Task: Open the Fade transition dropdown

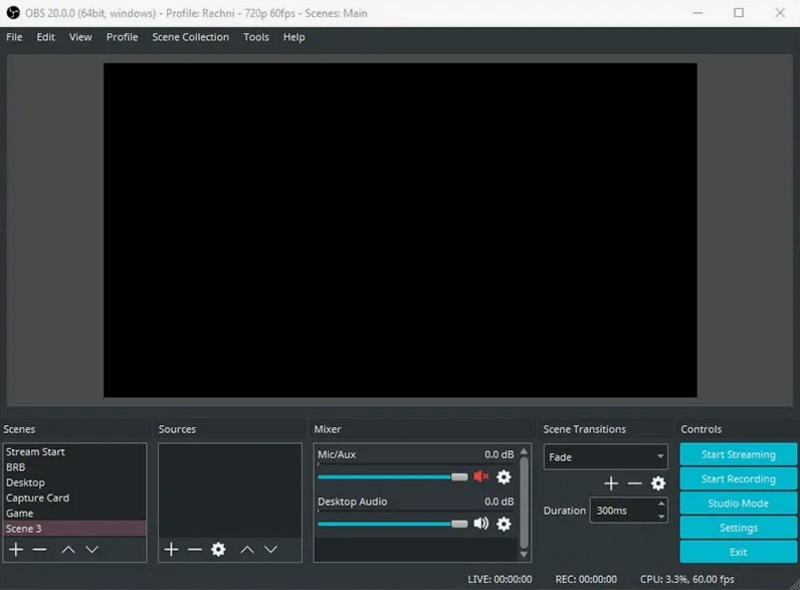Action: point(606,457)
